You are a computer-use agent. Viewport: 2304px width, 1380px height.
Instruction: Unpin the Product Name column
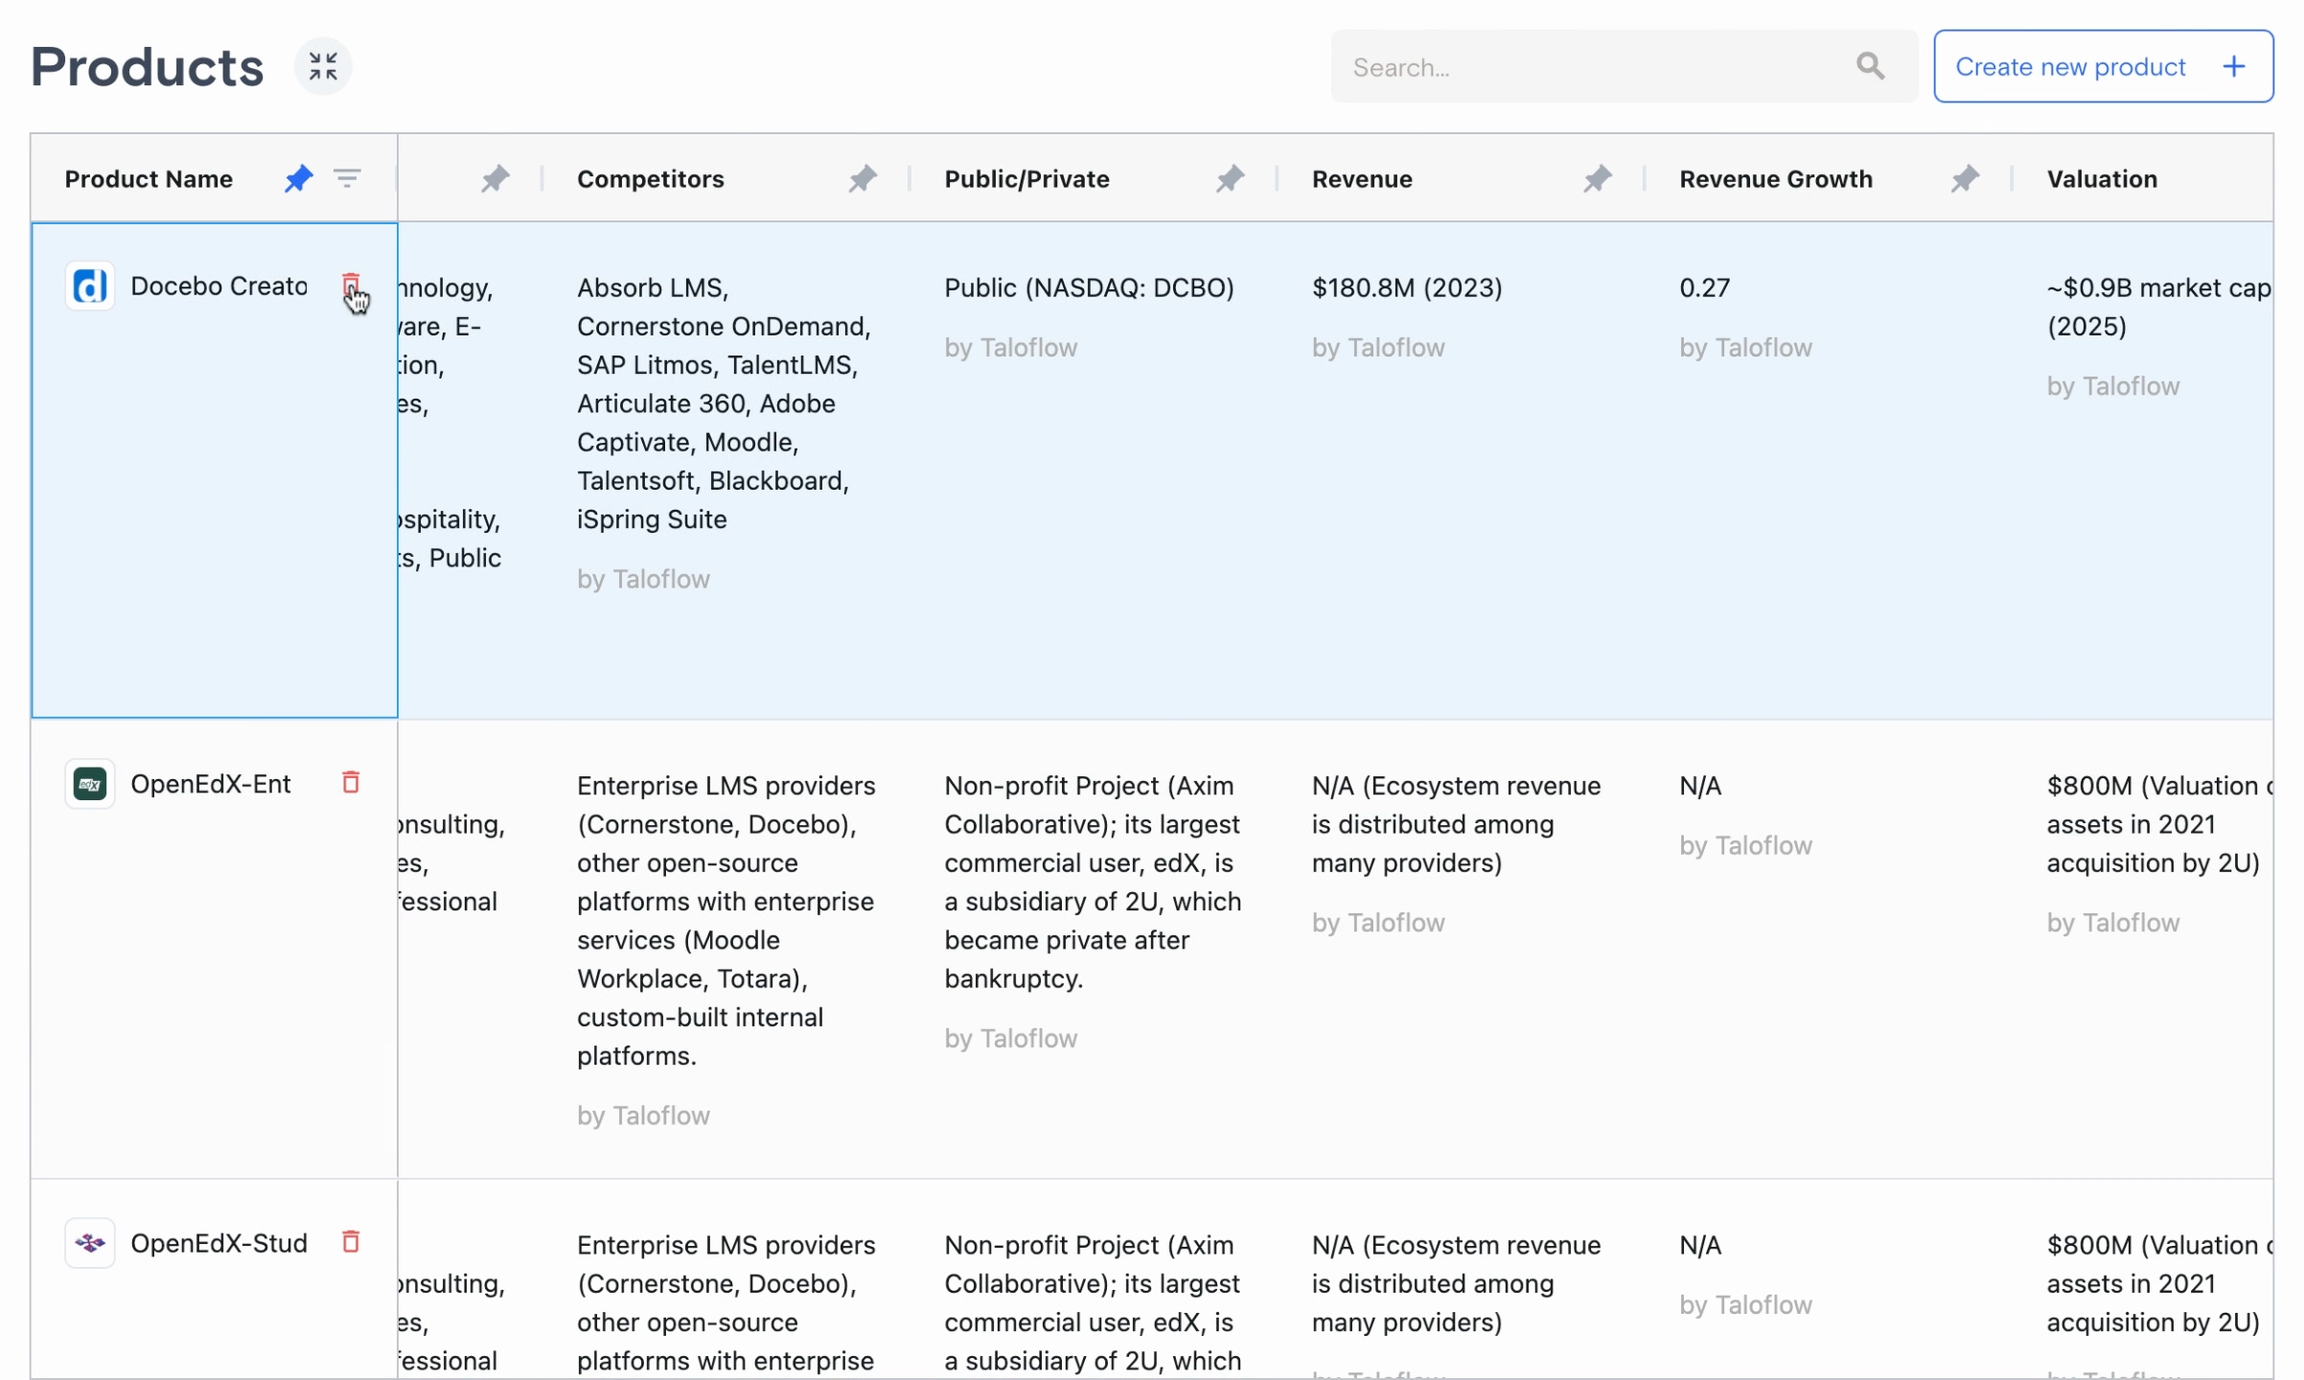[x=298, y=178]
